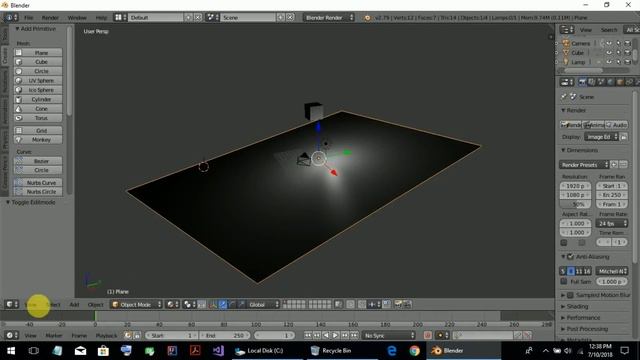
Task: Select the Object properties tab cube icon
Action: (x=620, y=82)
